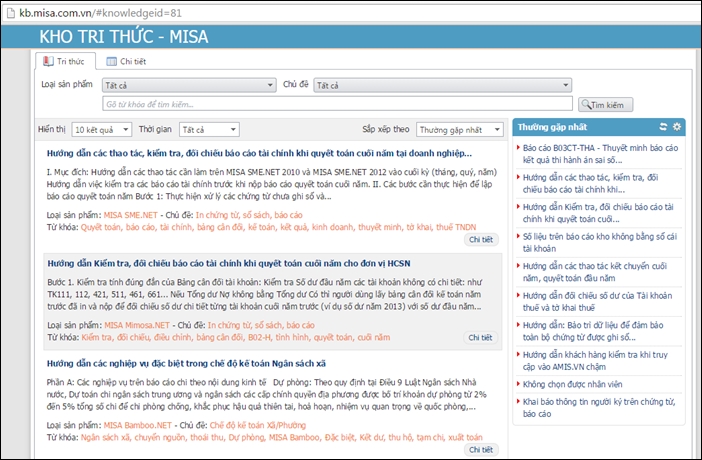Click Chi tiết button of HCSN article
This screenshot has height=460, width=702.
481,338
